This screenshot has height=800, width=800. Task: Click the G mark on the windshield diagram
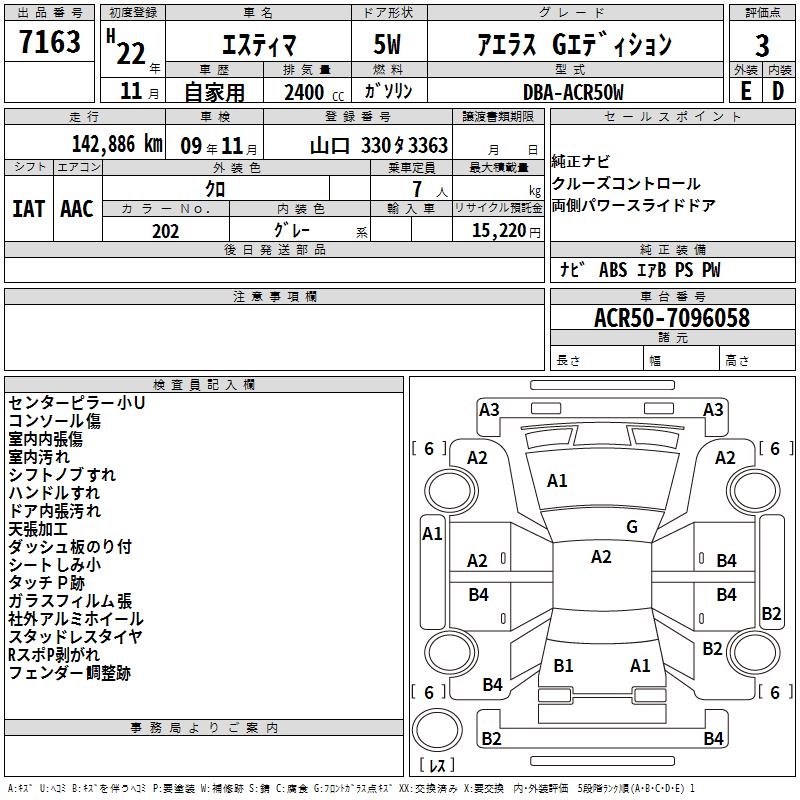coord(632,527)
